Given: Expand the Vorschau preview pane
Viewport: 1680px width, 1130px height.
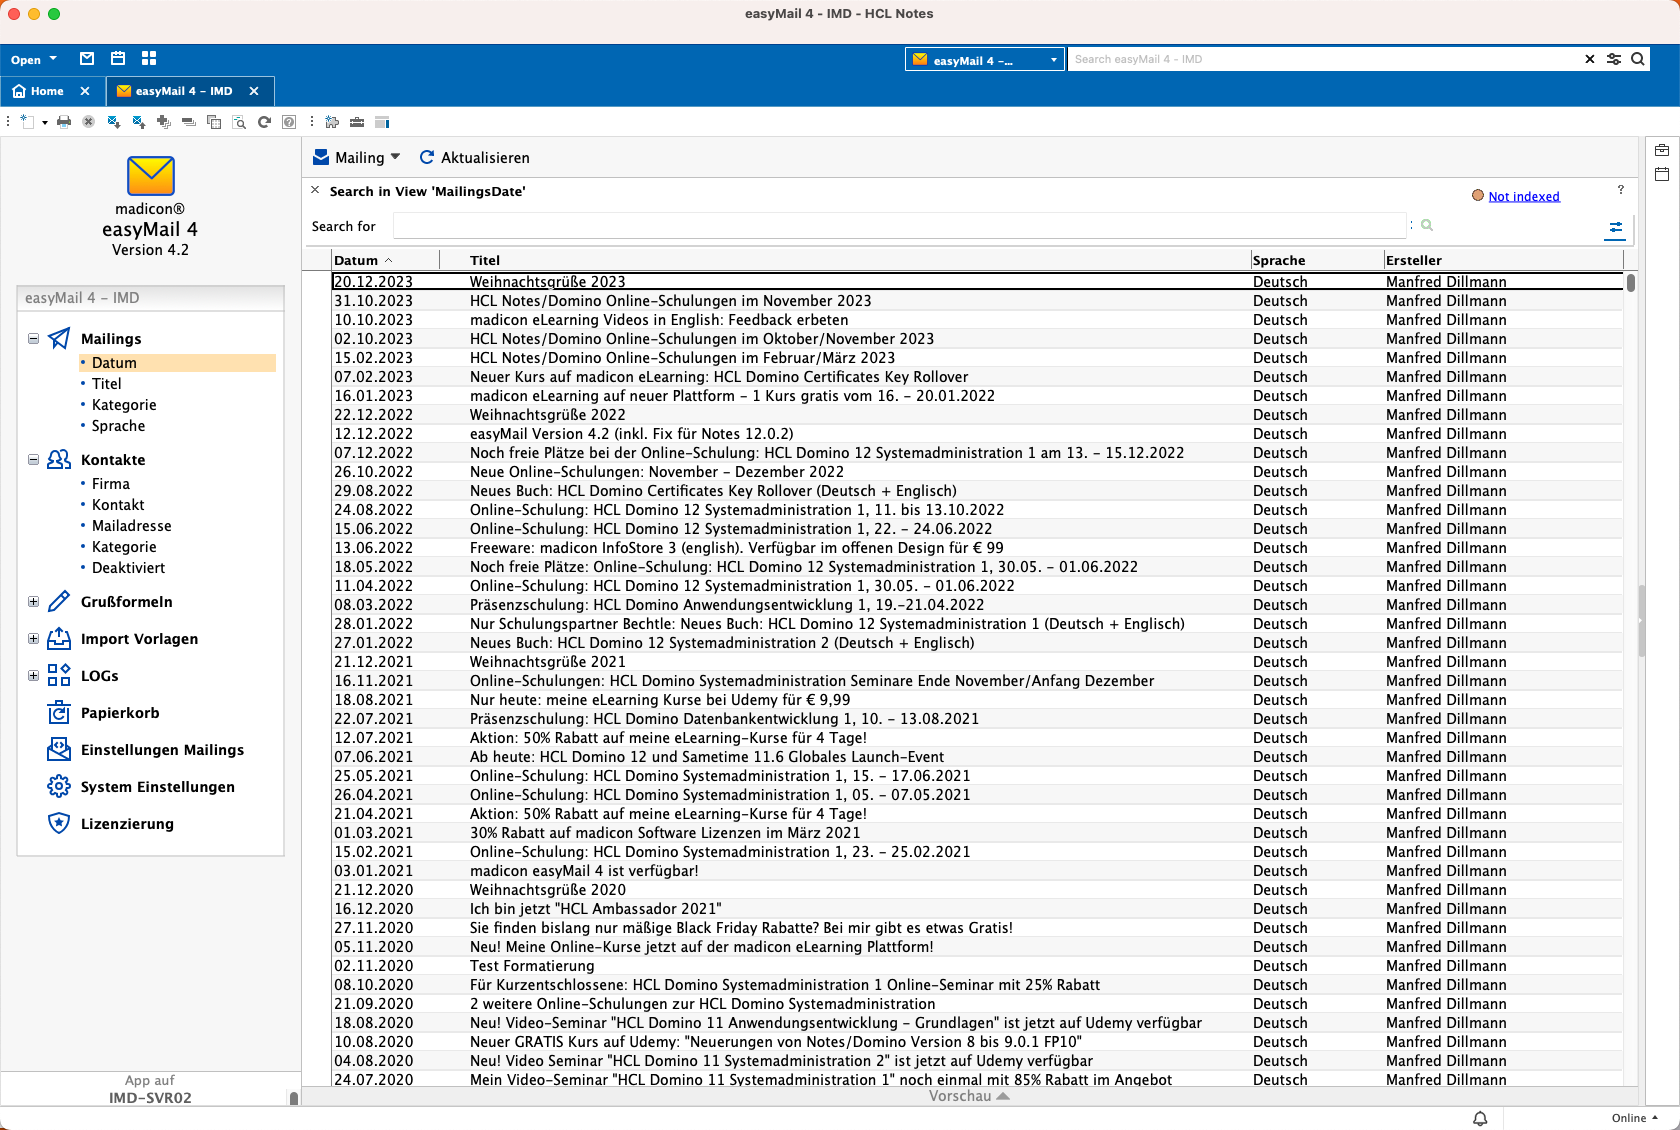Looking at the screenshot, I should point(969,1096).
